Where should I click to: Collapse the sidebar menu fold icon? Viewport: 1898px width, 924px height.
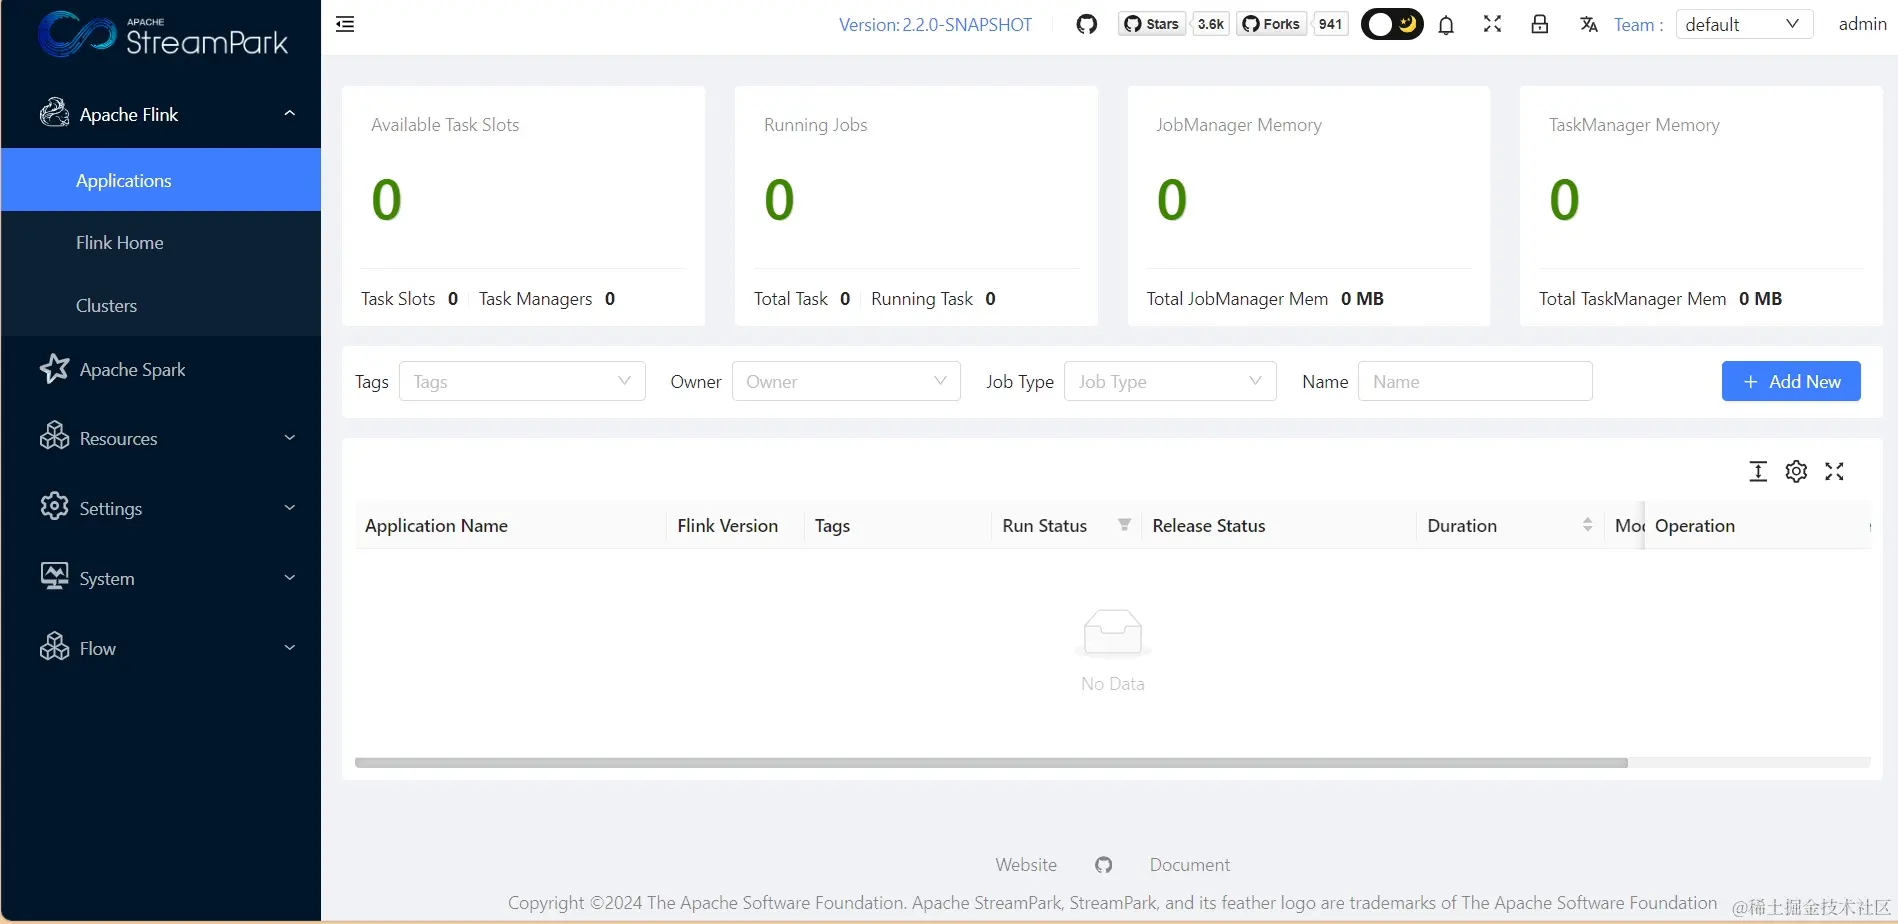(x=345, y=24)
